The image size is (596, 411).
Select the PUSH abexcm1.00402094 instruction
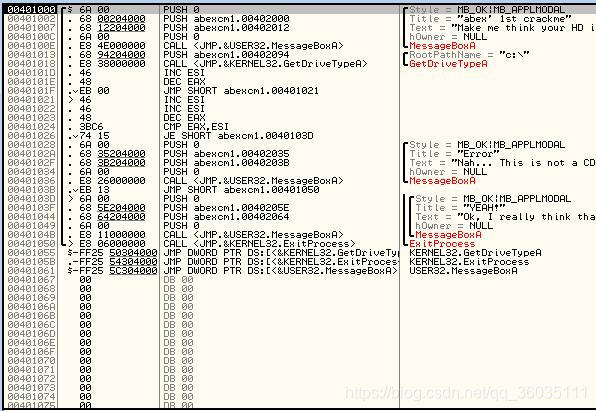[x=226, y=54]
